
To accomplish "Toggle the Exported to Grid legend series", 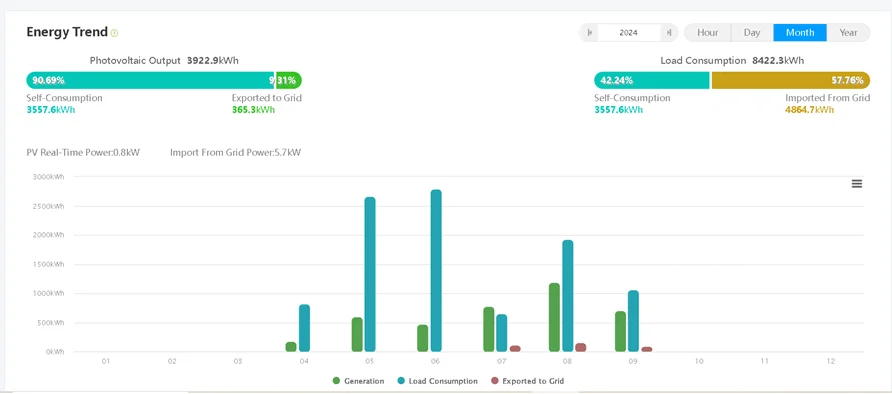I will pos(527,381).
